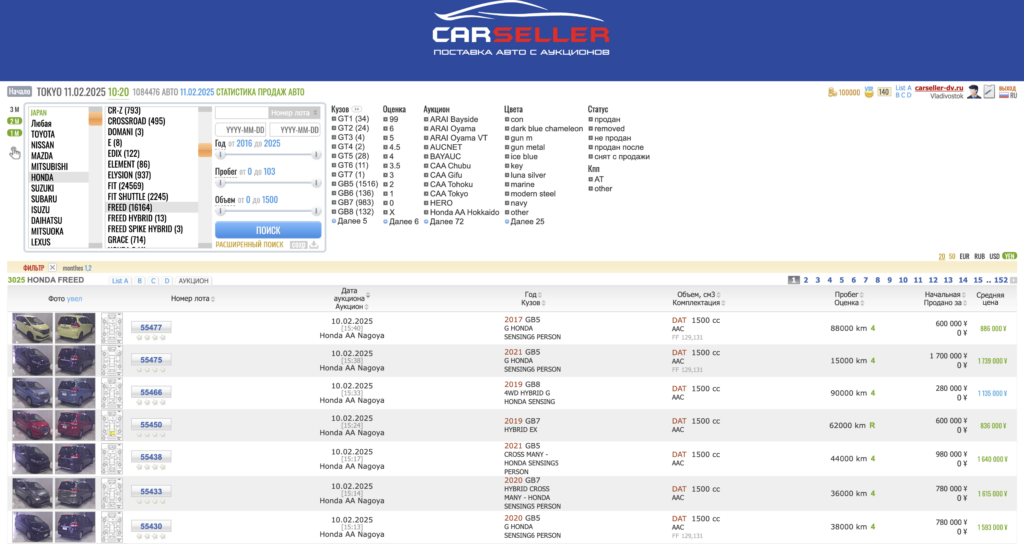Select the 3M period option

(14, 110)
